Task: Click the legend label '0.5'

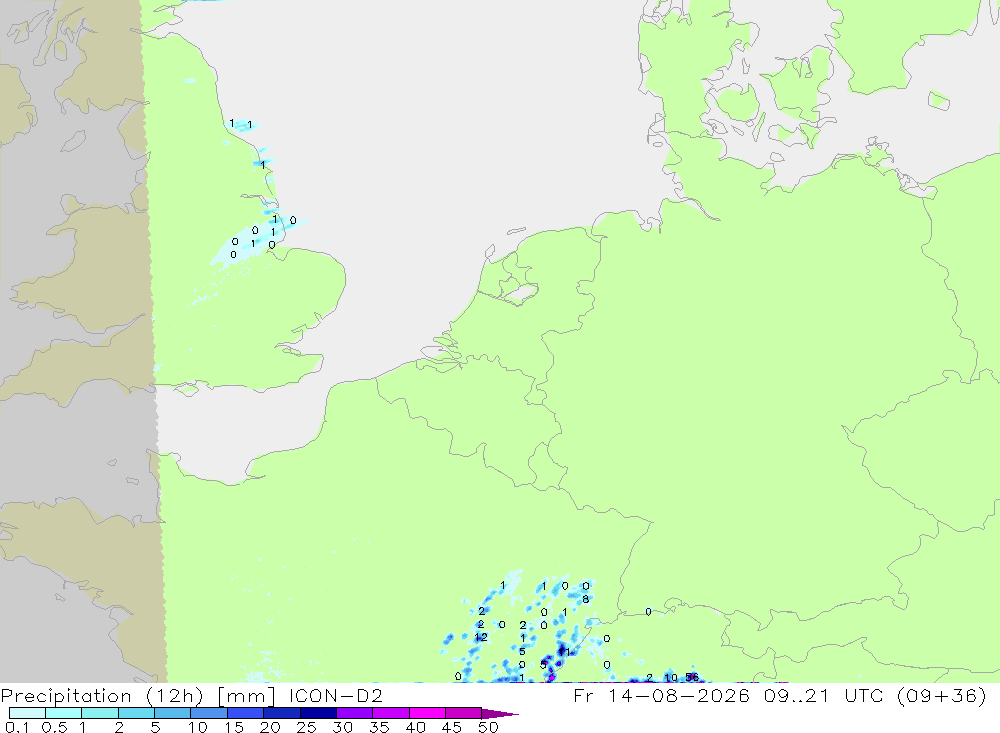Action: pyautogui.click(x=54, y=727)
